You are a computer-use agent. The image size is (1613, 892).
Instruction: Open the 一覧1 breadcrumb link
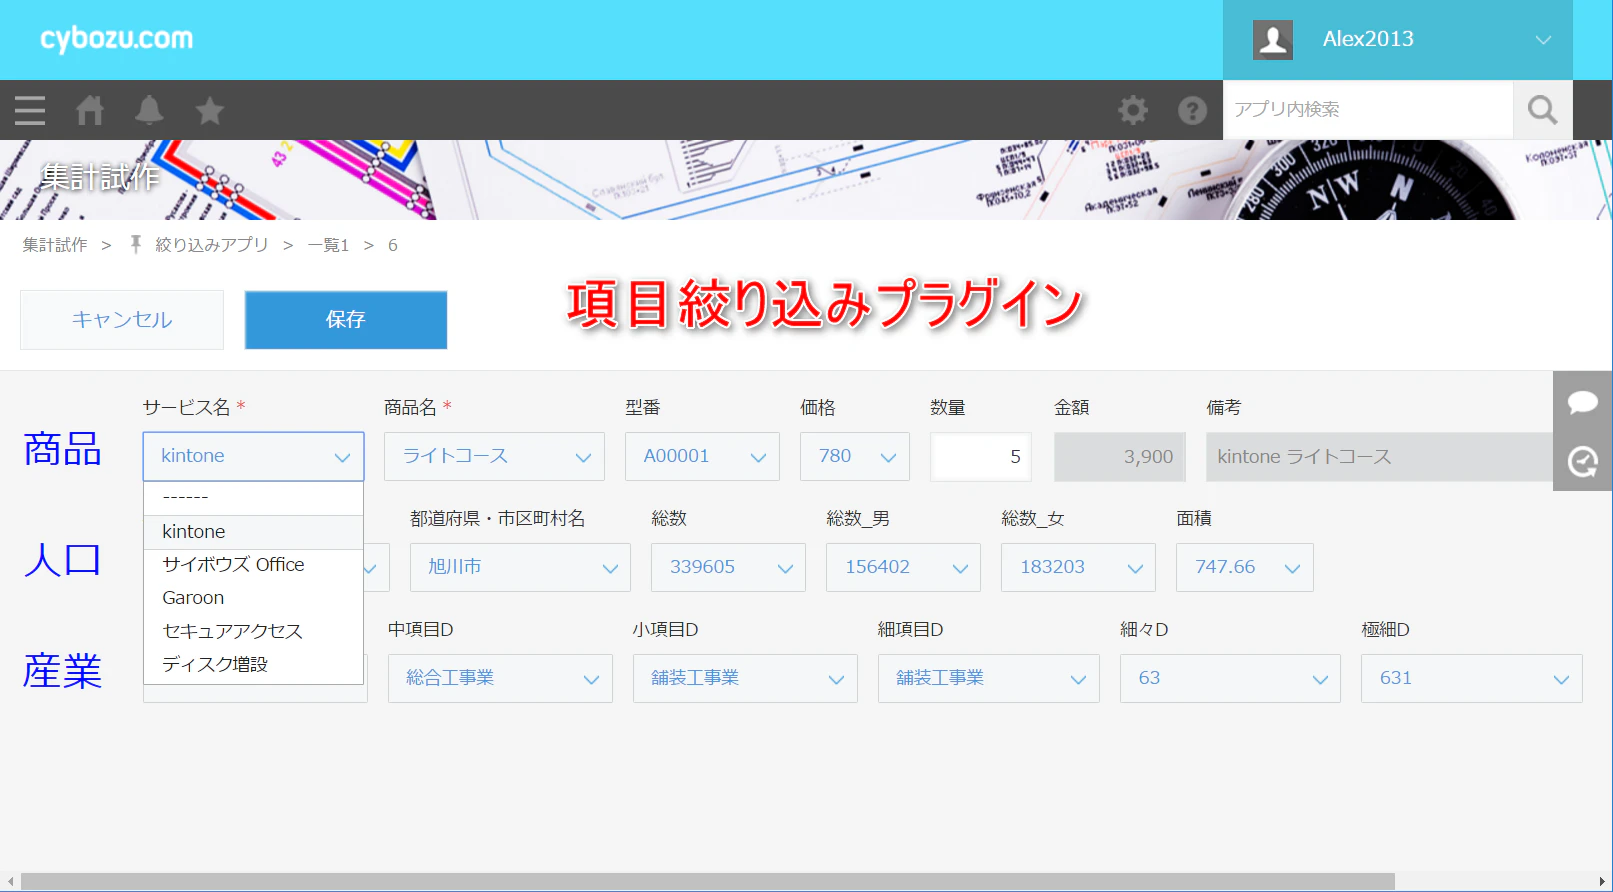click(x=328, y=245)
